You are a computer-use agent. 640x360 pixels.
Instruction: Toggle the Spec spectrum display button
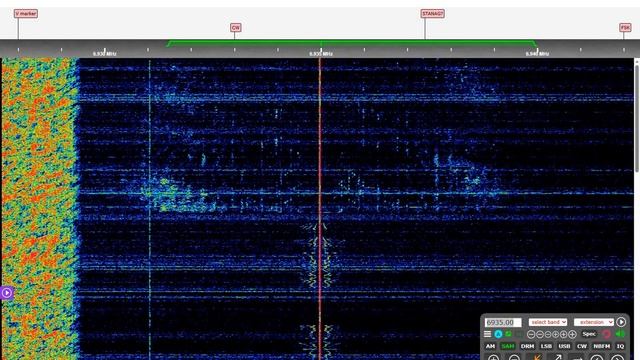[x=589, y=334]
